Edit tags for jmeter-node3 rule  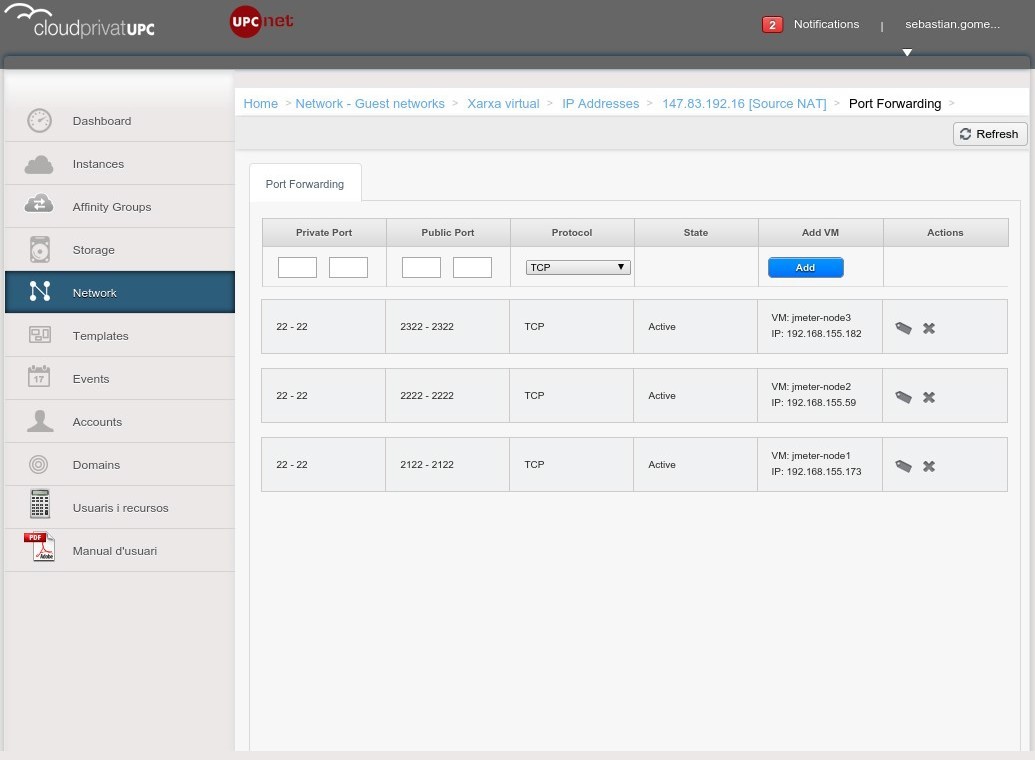pos(903,328)
